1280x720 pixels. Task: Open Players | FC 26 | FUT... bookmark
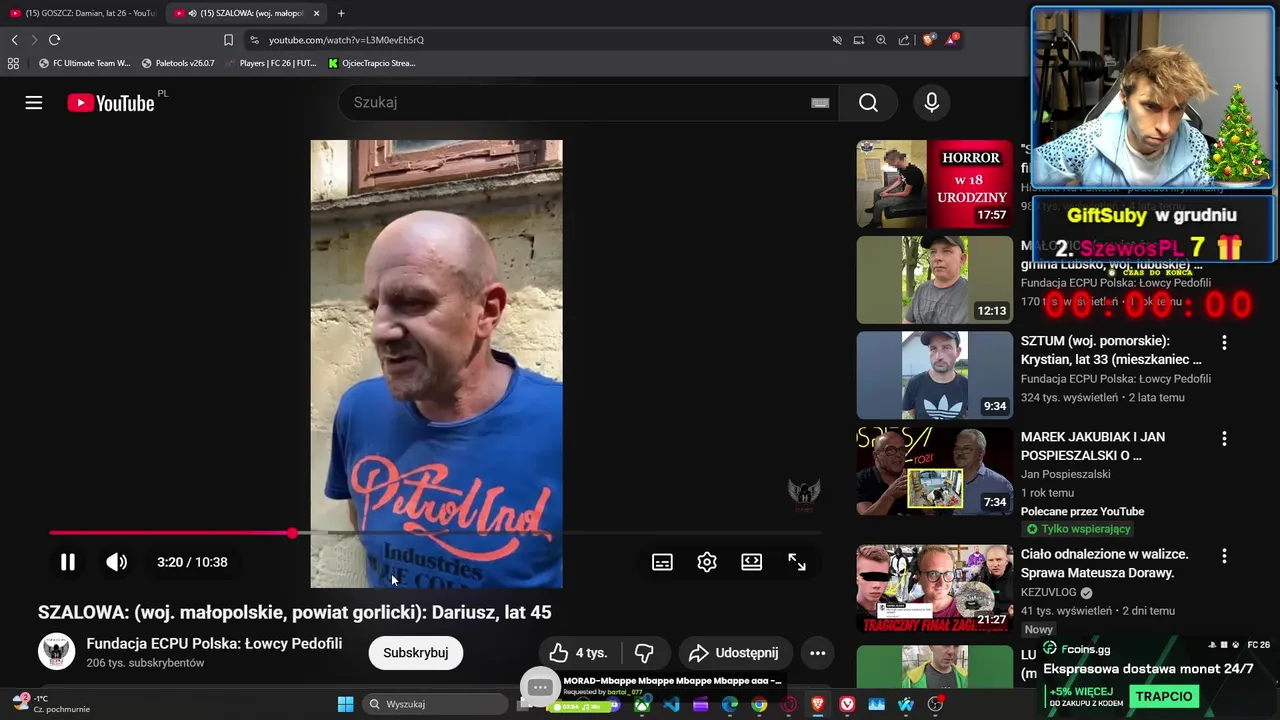pyautogui.click(x=271, y=63)
